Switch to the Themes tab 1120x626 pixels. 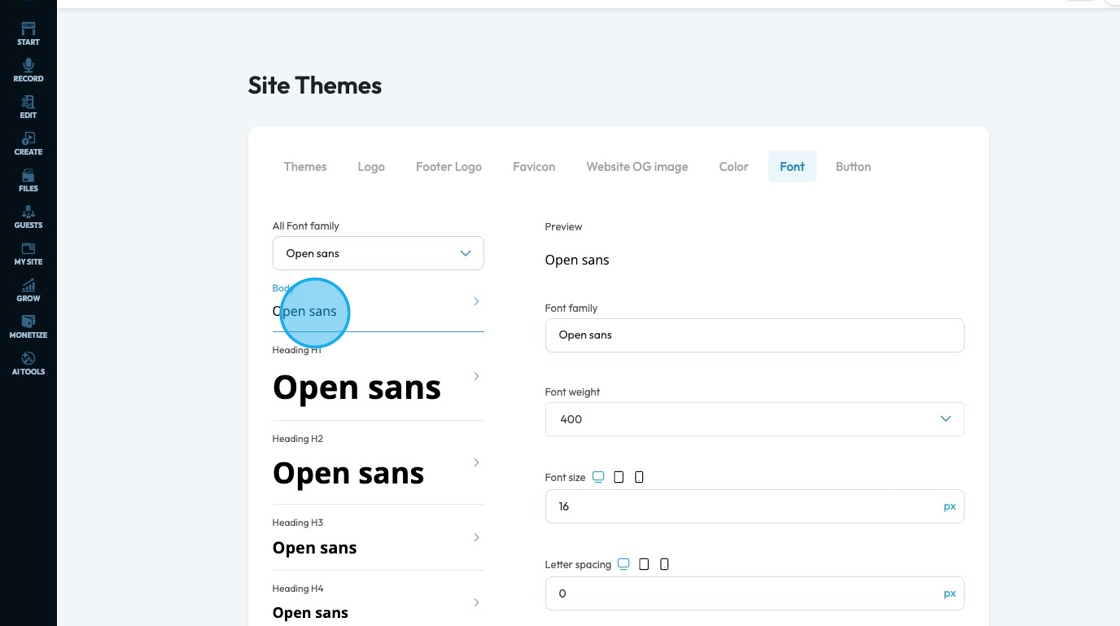[x=305, y=167]
